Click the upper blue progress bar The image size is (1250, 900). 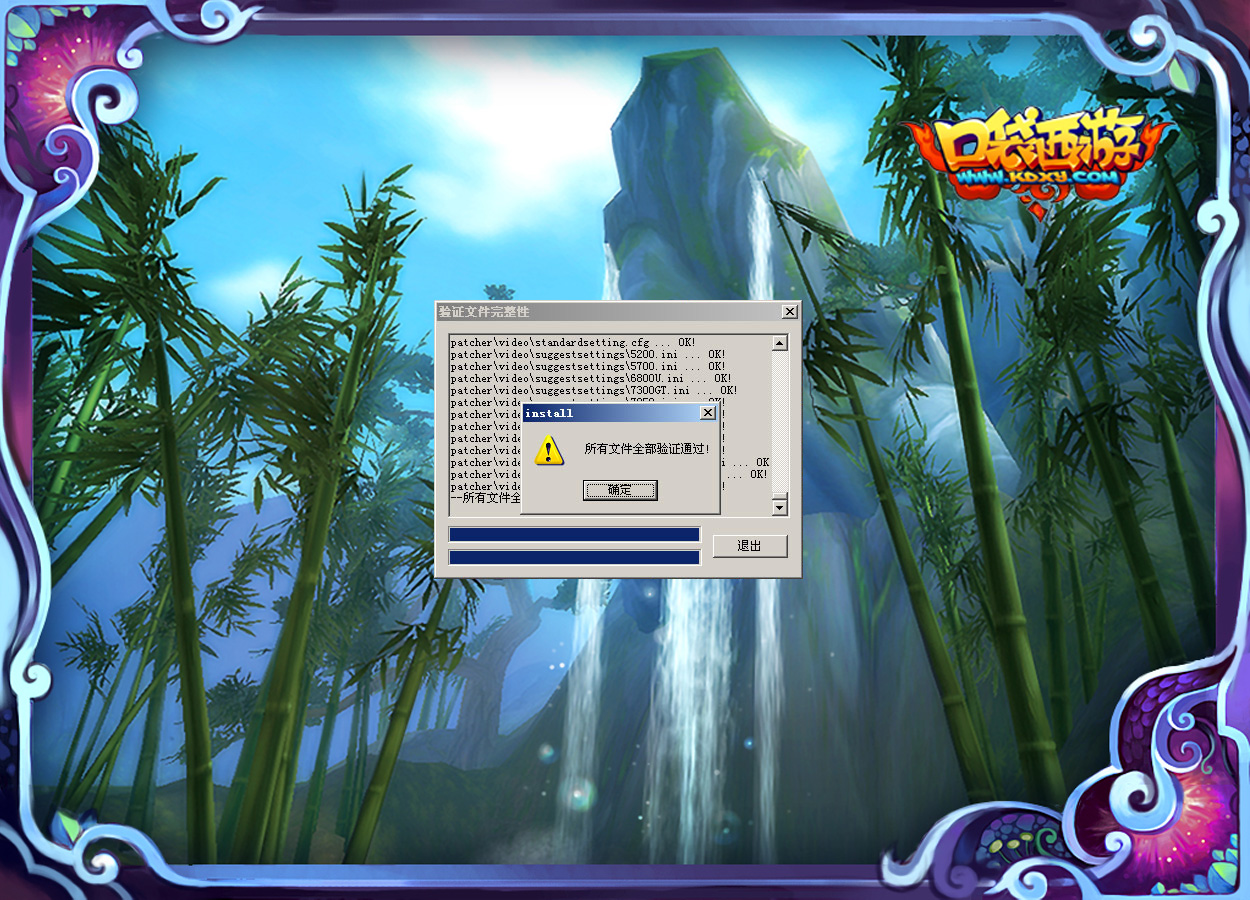574,535
